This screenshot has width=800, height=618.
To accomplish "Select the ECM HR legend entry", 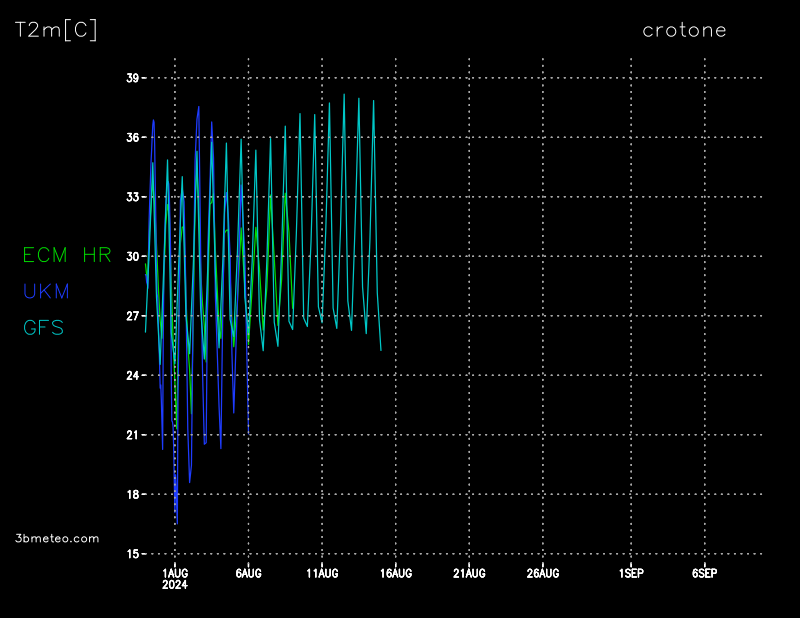I will [x=67, y=256].
